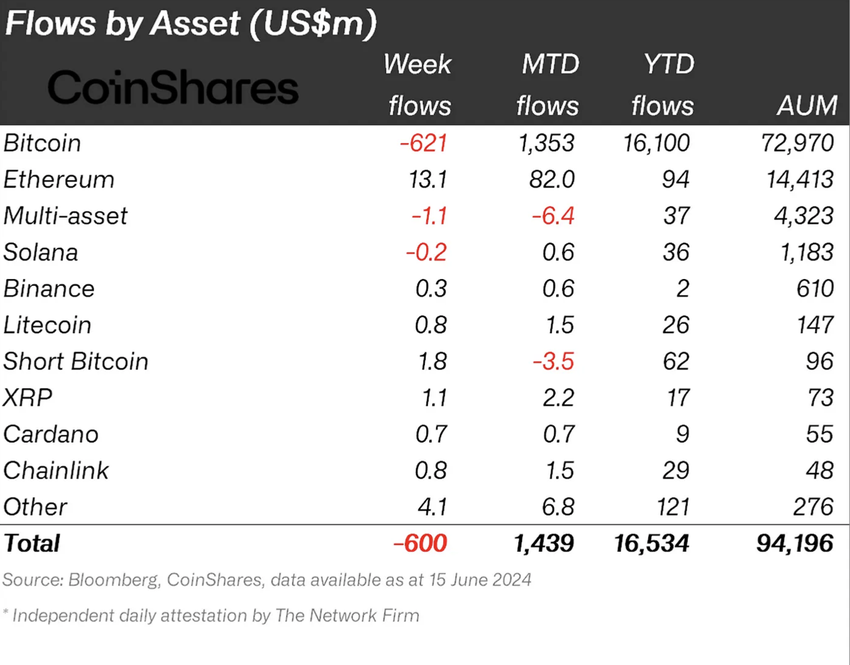The image size is (850, 665).
Task: Click the Solana row label
Action: (x=41, y=252)
